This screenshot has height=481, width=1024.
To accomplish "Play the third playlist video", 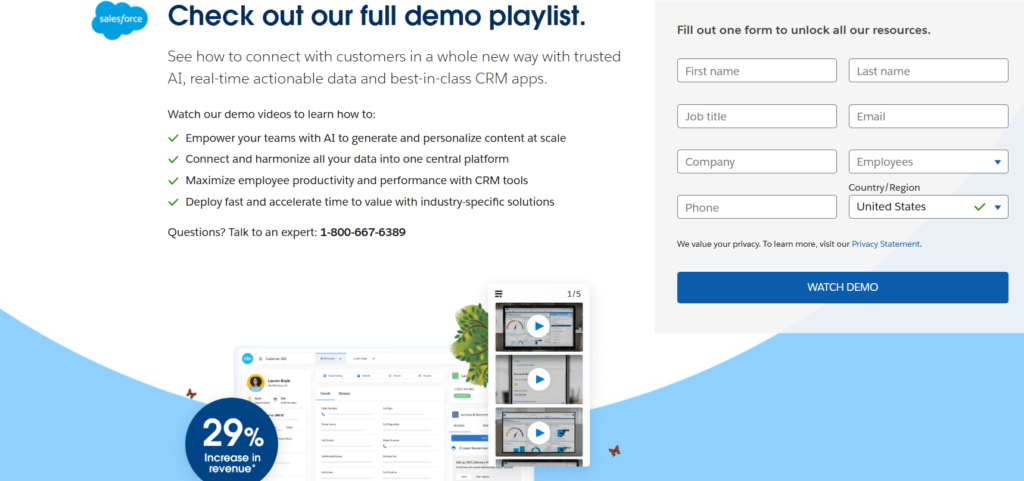I will tap(538, 432).
